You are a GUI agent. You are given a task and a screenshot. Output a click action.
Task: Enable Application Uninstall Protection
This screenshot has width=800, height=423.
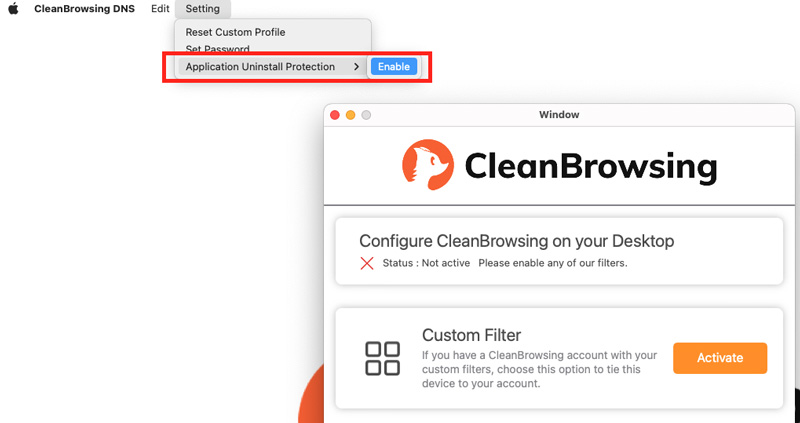394,67
